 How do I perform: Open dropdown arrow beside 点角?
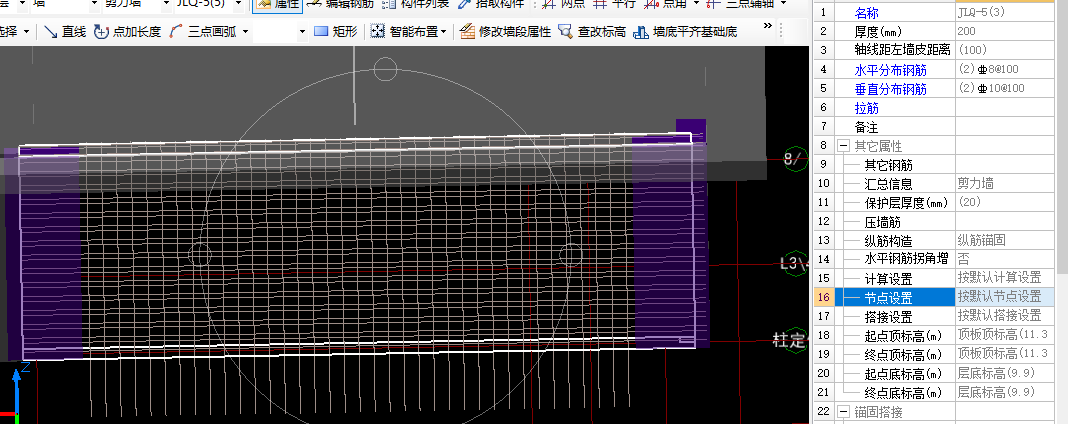point(695,4)
